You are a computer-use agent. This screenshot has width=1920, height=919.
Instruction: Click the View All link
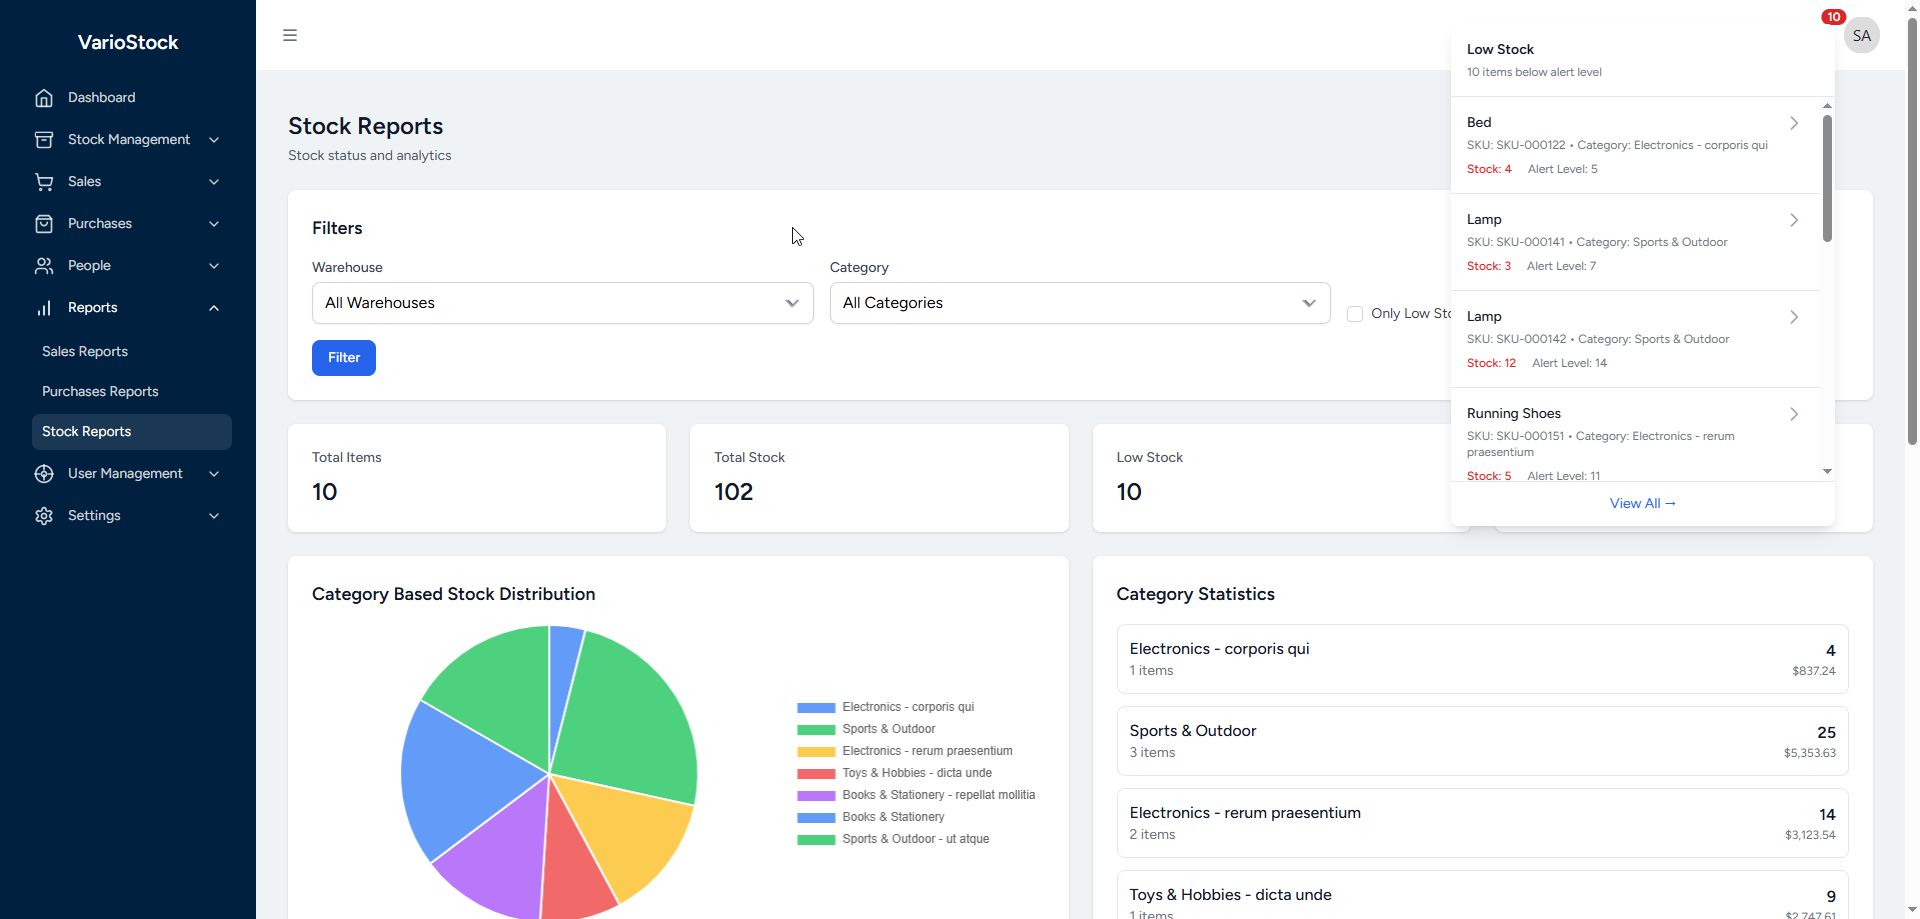(x=1643, y=504)
